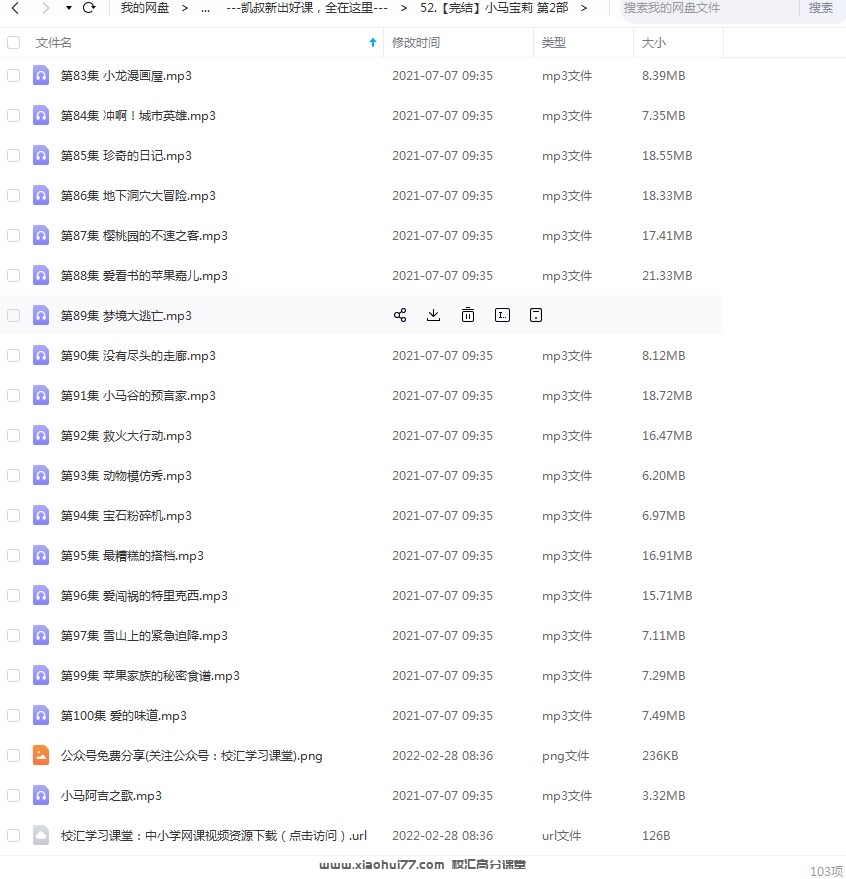Image resolution: width=846 pixels, height=879 pixels.
Task: Open 我的网盘 breadcrumb
Action: click(145, 8)
